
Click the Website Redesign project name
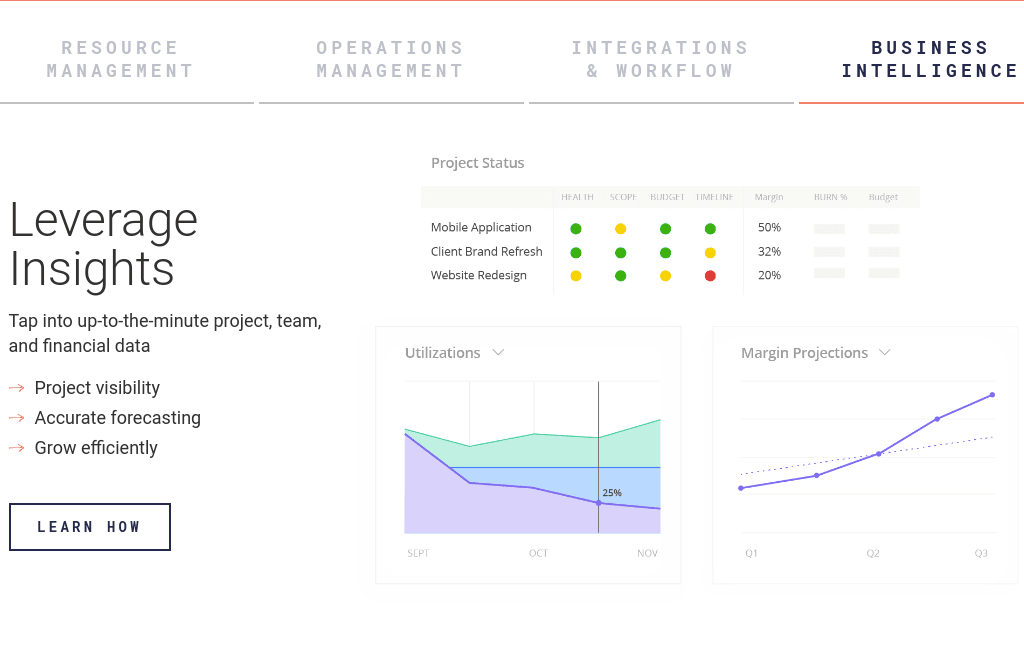[x=479, y=275]
